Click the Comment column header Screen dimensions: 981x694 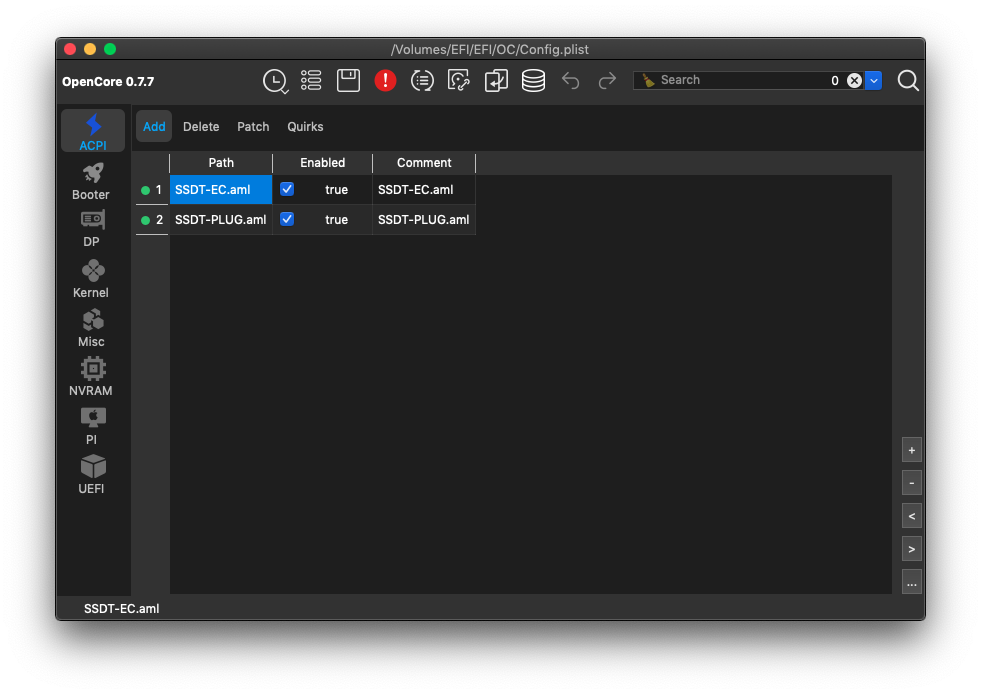(x=424, y=163)
